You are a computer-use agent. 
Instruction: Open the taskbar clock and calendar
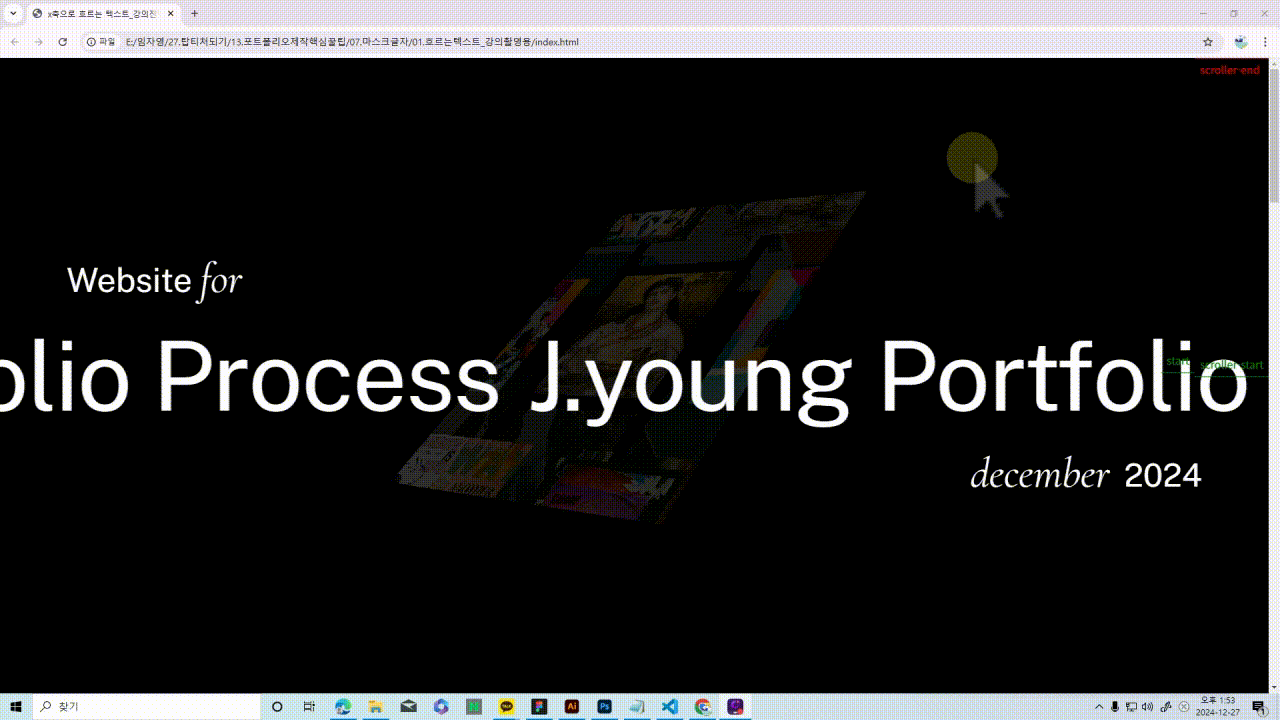(x=1216, y=707)
